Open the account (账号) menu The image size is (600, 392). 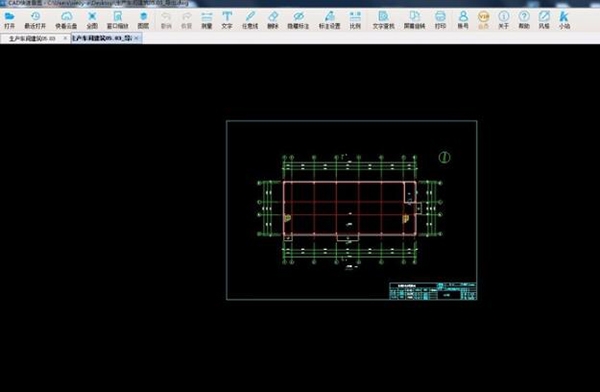tap(463, 20)
